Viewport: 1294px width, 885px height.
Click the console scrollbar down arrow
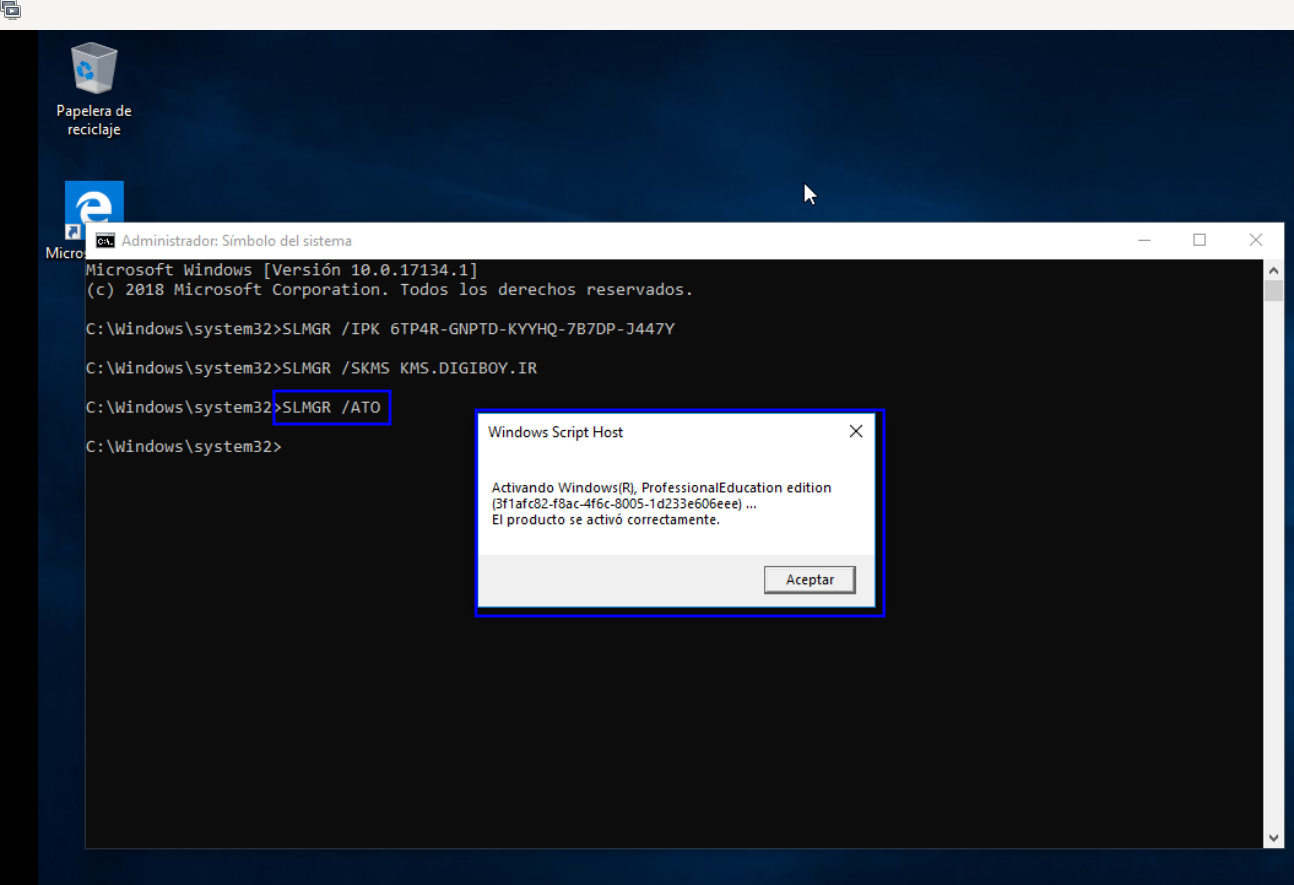click(1273, 838)
